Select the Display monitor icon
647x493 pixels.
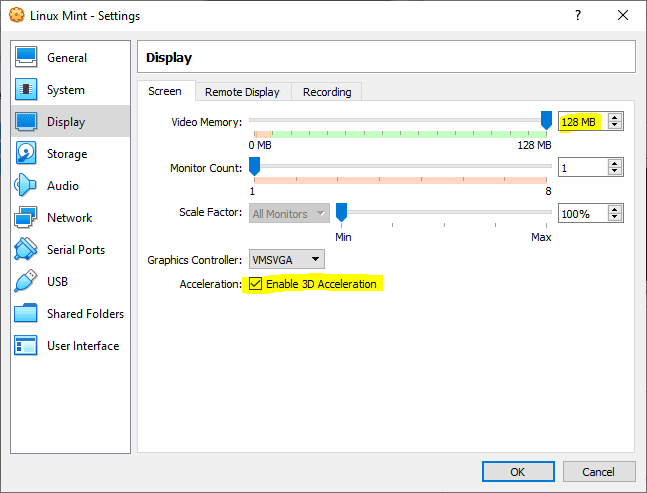(26, 121)
